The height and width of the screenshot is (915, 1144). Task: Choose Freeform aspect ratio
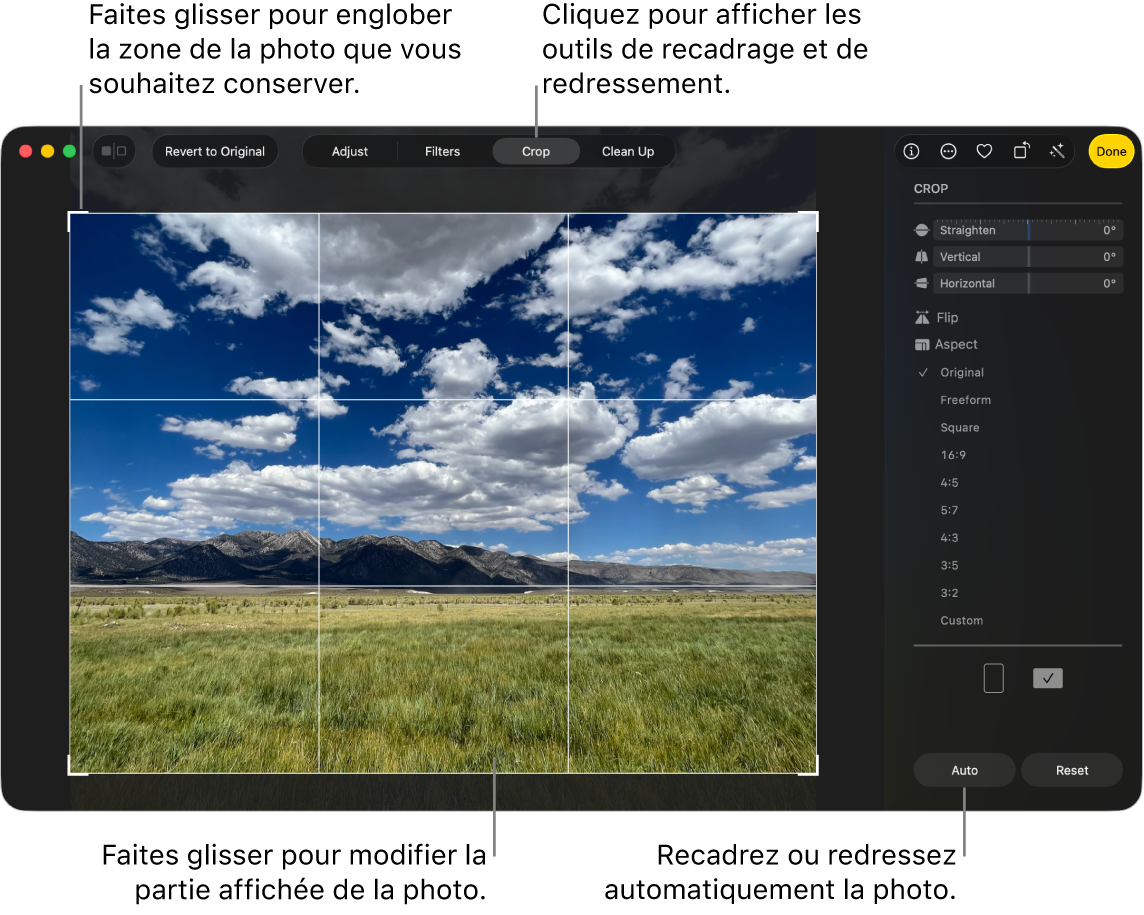pyautogui.click(x=965, y=400)
